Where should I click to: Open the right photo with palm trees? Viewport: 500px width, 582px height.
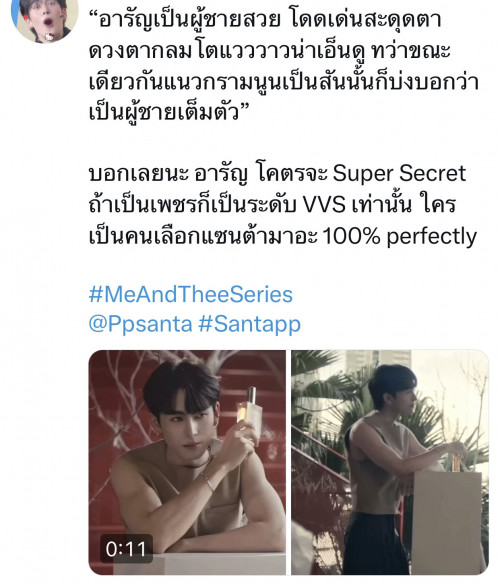(390, 462)
